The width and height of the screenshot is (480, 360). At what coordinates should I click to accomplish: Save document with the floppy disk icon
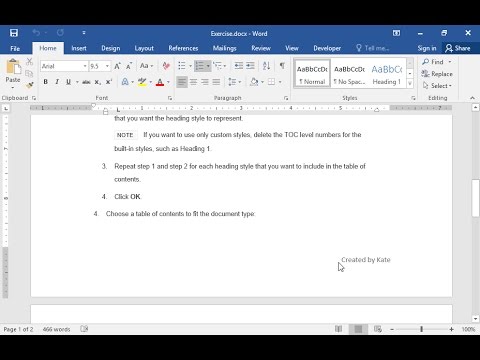[x=14, y=33]
